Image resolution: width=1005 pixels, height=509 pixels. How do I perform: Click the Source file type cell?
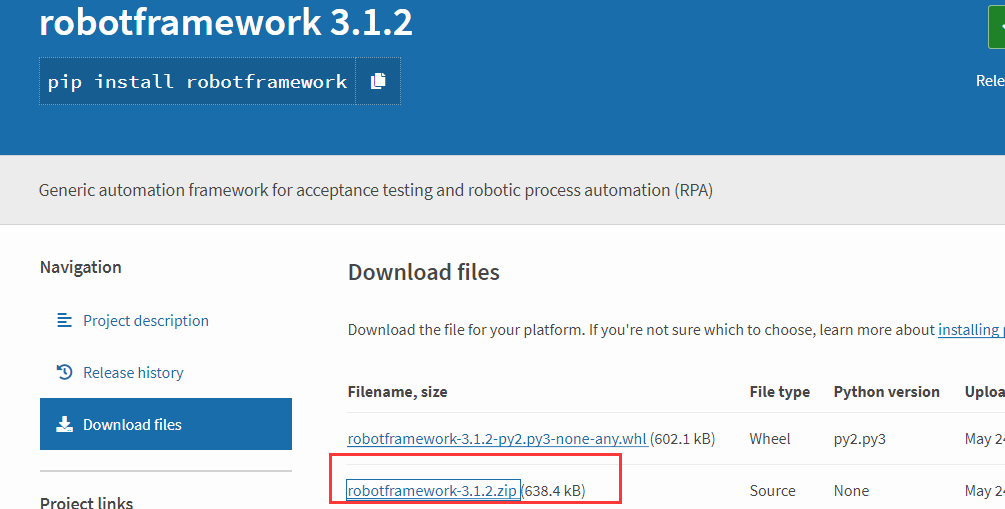pos(772,491)
